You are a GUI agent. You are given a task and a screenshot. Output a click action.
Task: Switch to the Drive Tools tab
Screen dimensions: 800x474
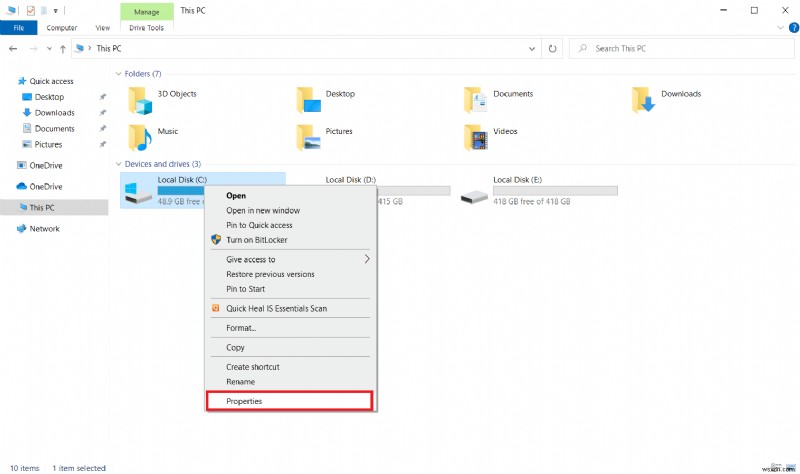click(x=146, y=28)
